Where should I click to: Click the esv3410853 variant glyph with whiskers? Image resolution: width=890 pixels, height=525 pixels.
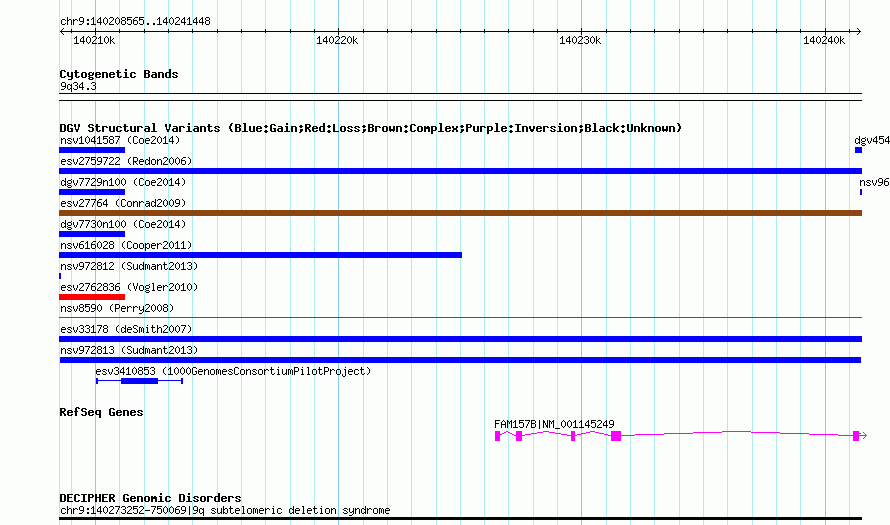(x=139, y=381)
